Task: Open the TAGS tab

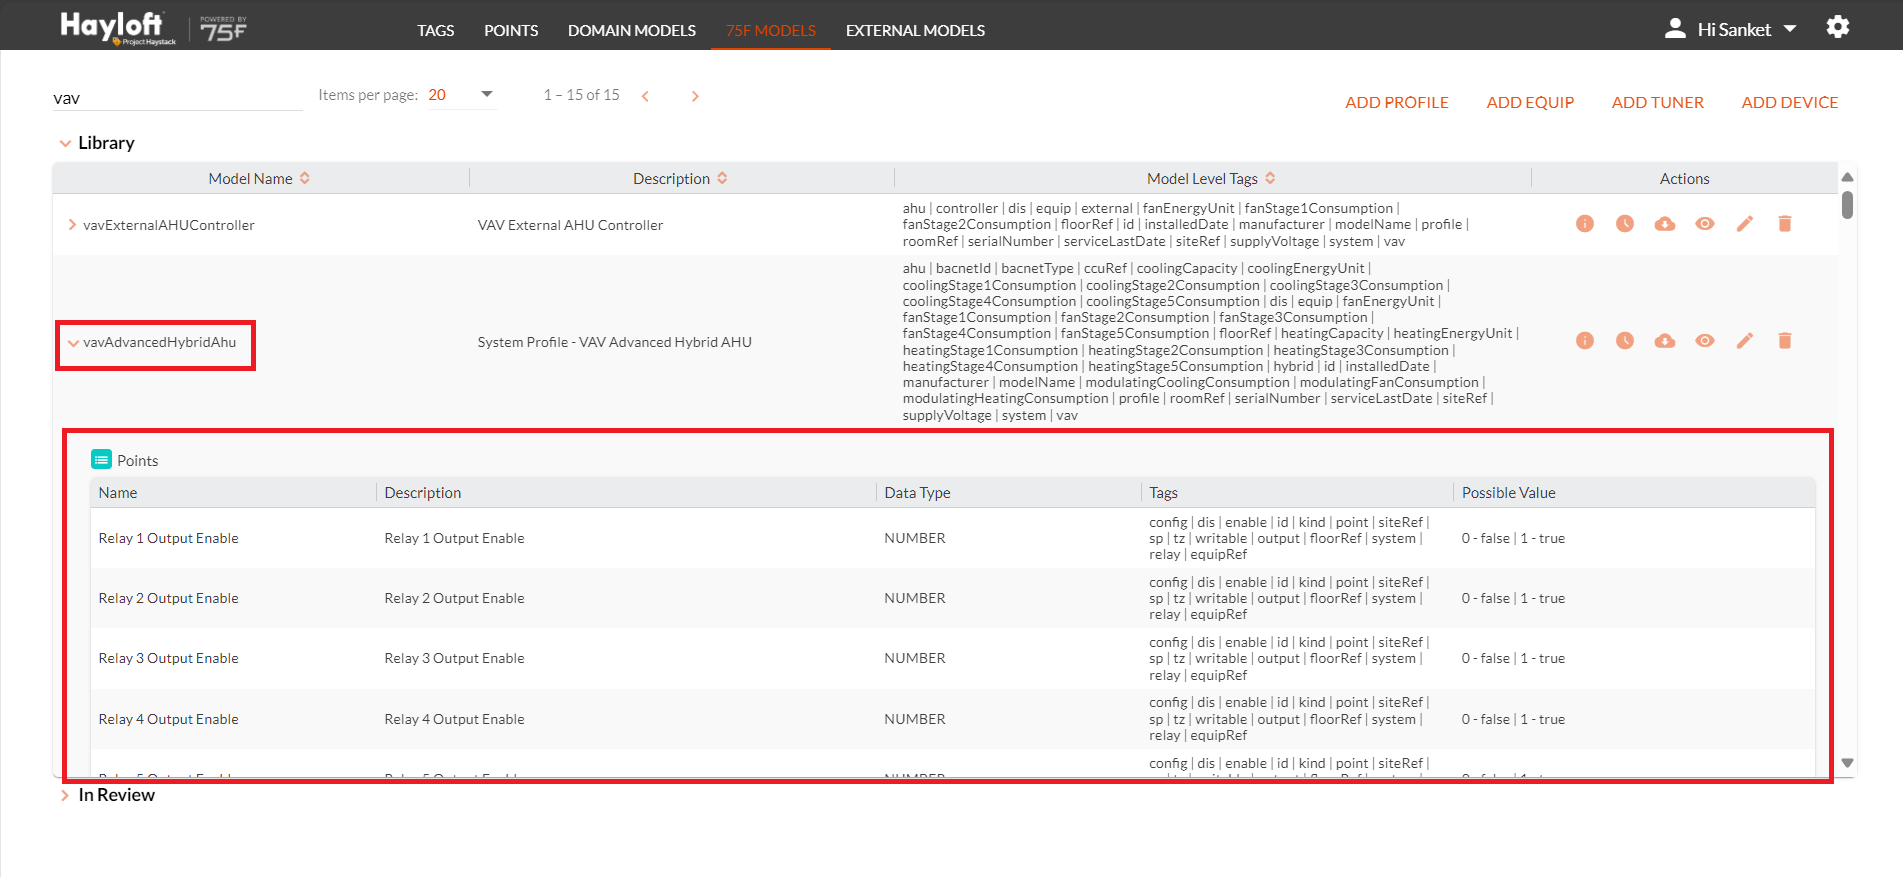Action: point(436,30)
